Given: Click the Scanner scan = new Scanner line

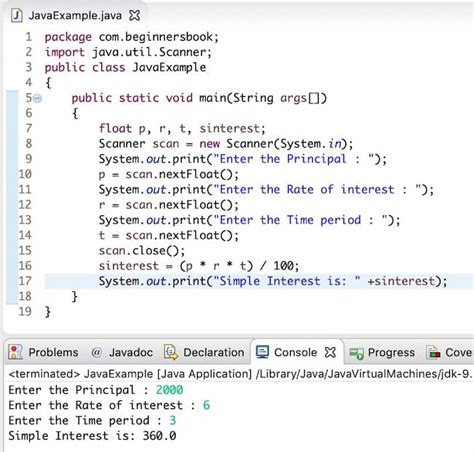Looking at the screenshot, I should pos(226,144).
